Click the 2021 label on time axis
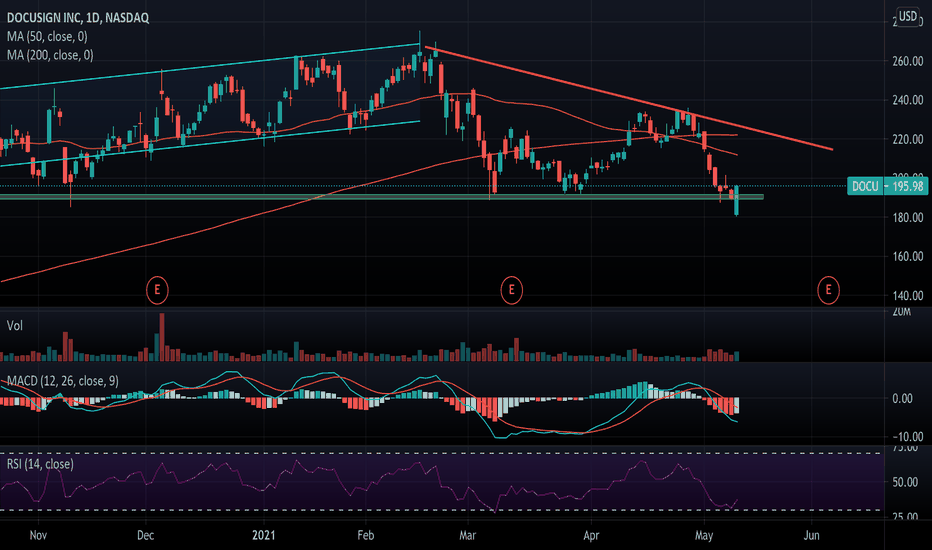The height and width of the screenshot is (550, 932). click(x=264, y=535)
